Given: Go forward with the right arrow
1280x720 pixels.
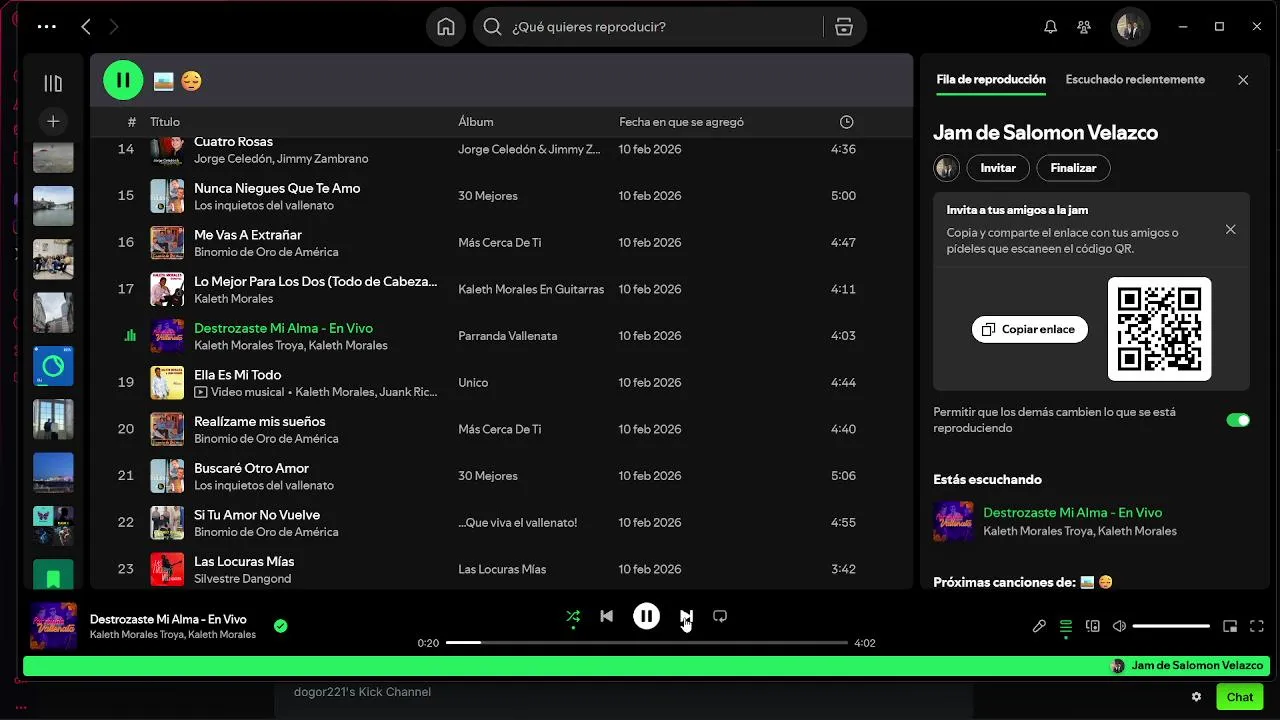Looking at the screenshot, I should [x=113, y=27].
